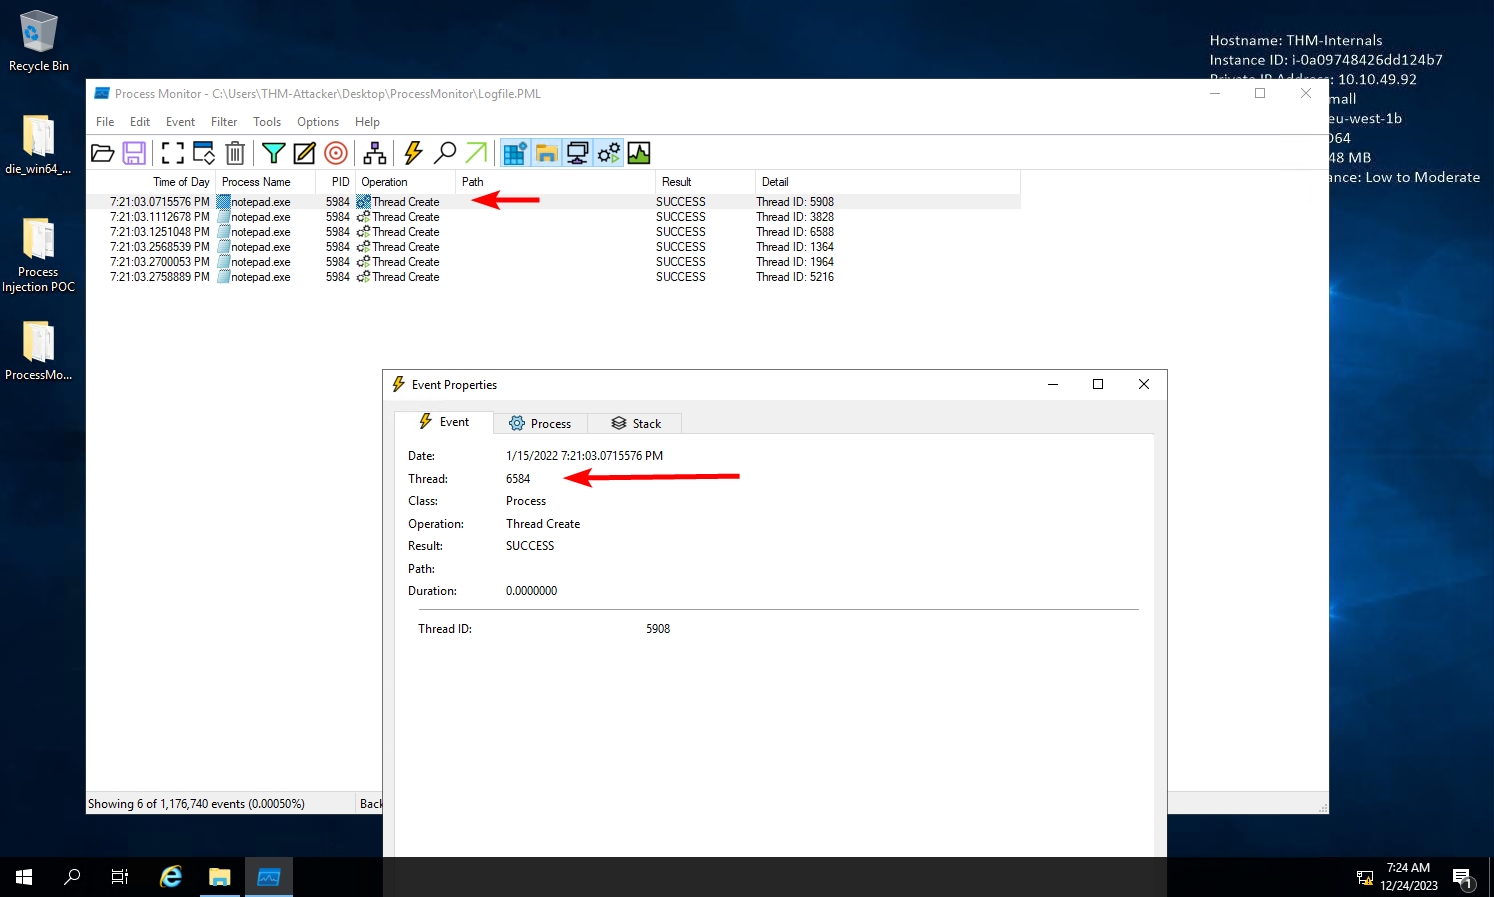
Task: Click the Include Process From Window target icon
Action: (336, 153)
